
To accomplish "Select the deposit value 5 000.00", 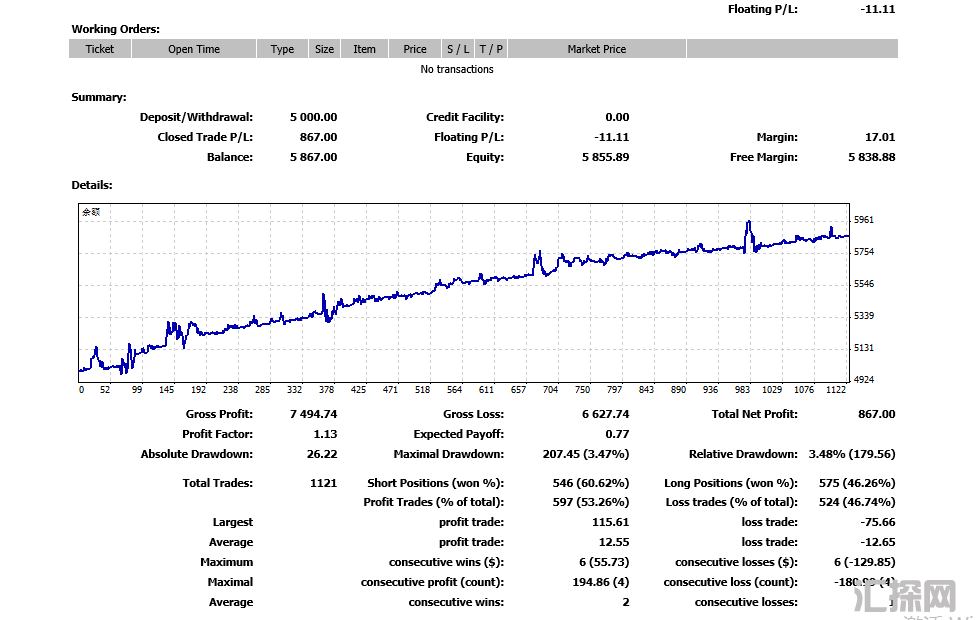I will pos(314,117).
